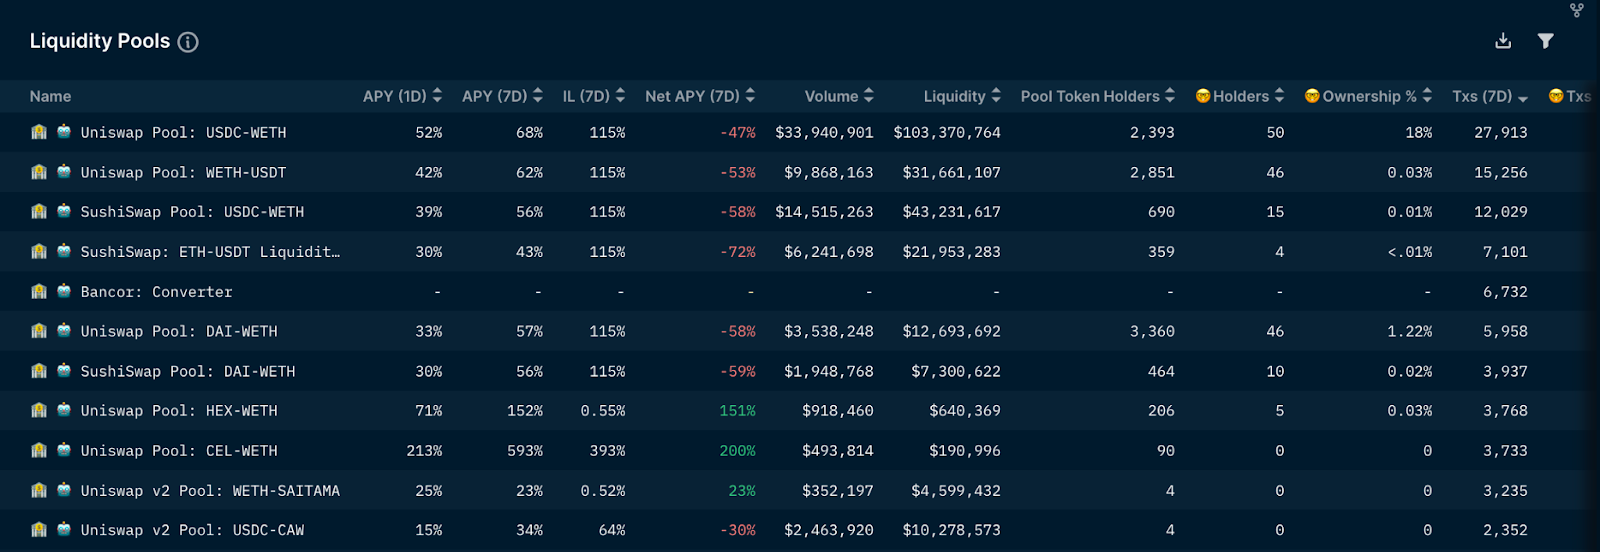Sort table by Liquidity column
The image size is (1600, 552).
962,96
